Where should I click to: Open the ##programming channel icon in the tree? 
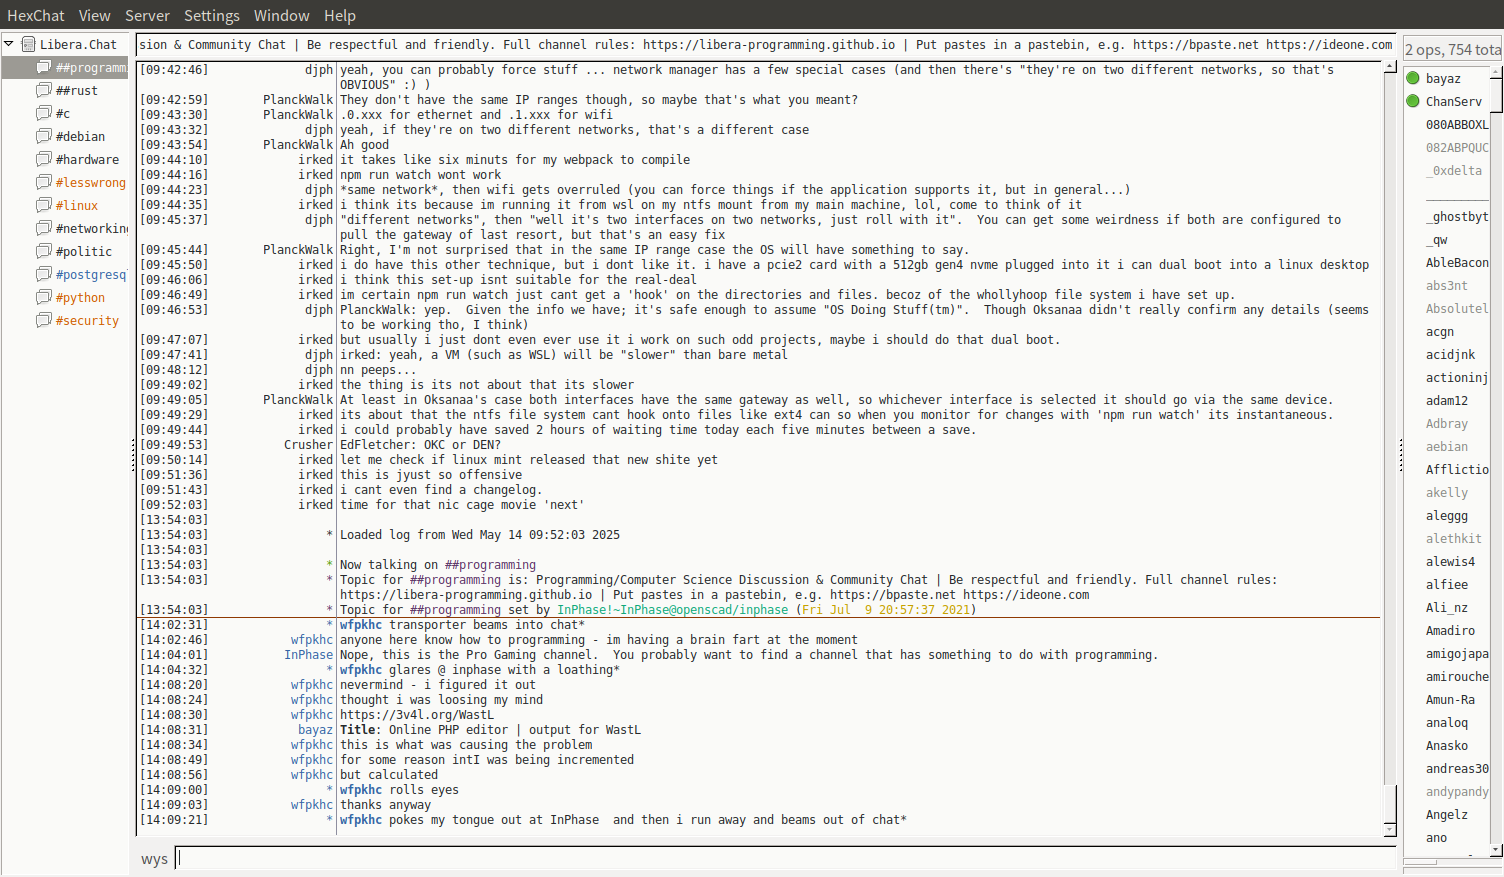click(43, 67)
